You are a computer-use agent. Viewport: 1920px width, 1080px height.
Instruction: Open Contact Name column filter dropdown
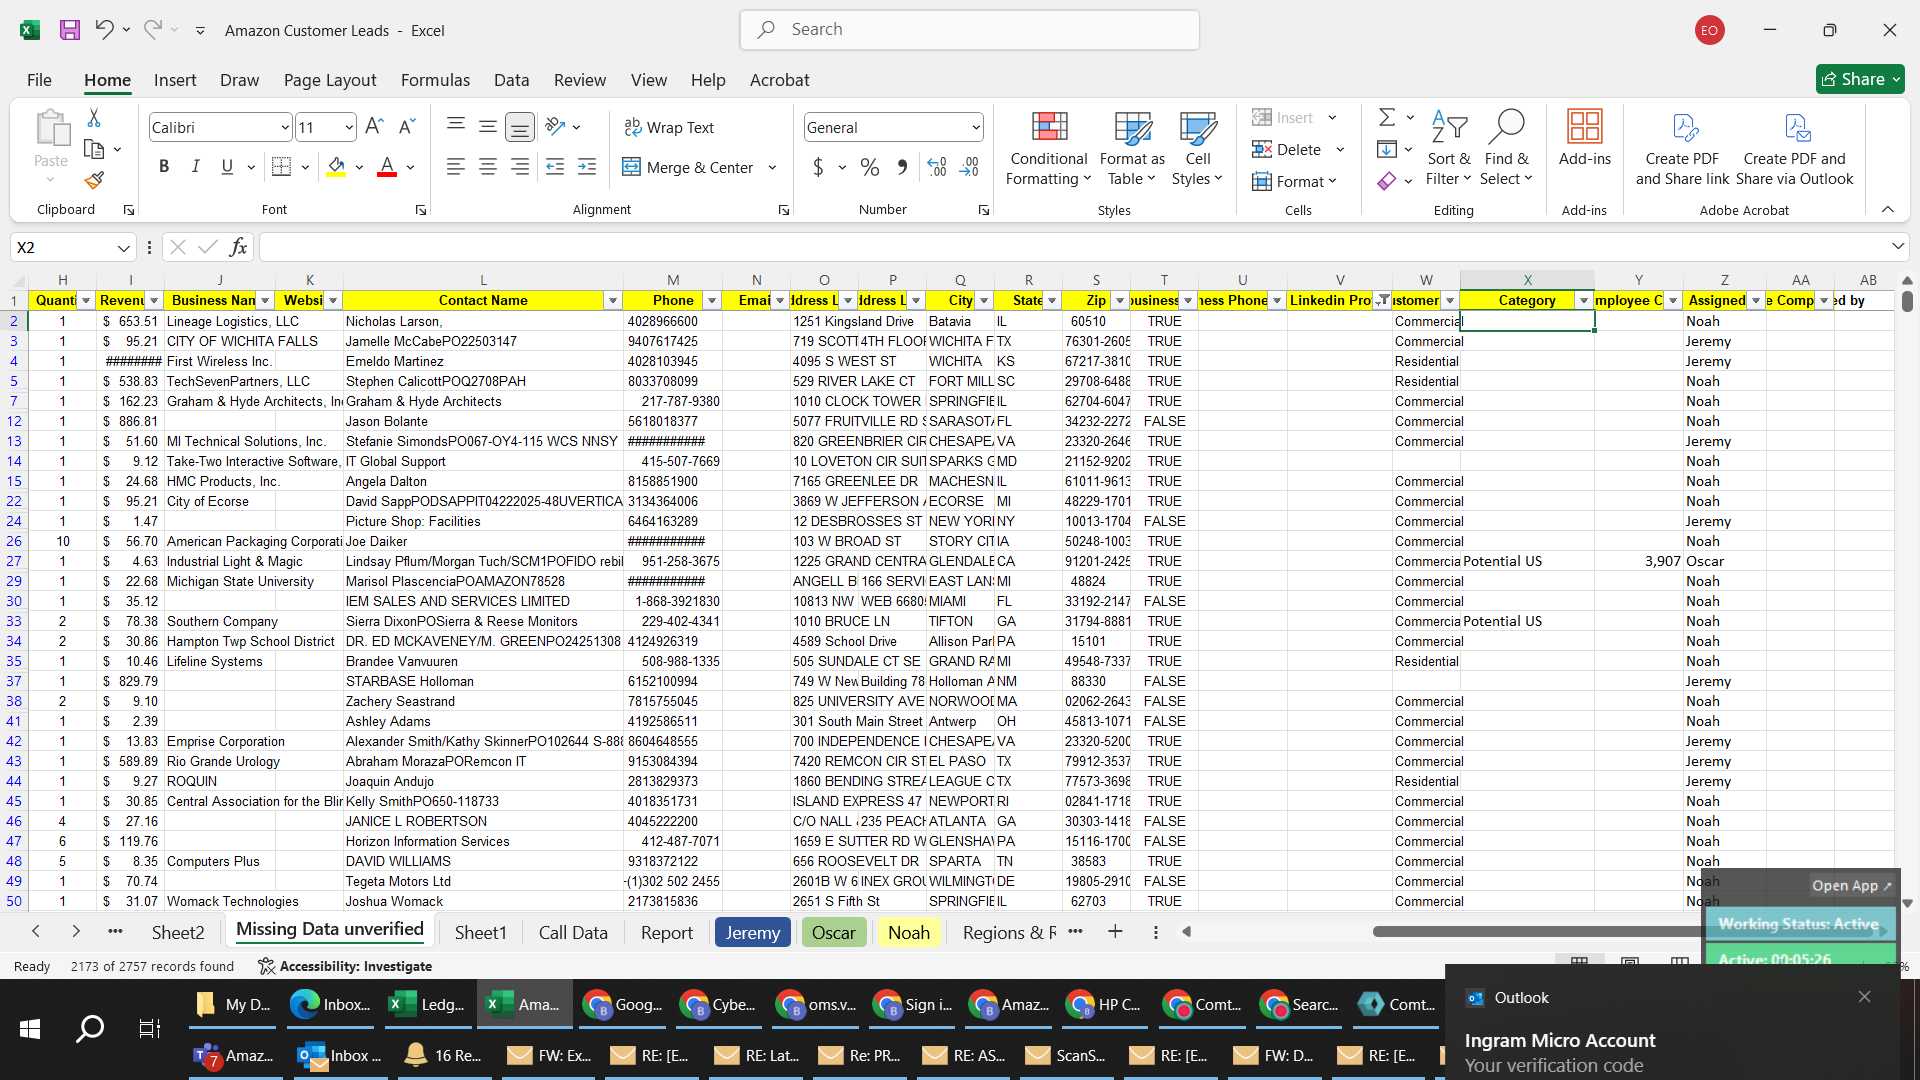point(612,301)
